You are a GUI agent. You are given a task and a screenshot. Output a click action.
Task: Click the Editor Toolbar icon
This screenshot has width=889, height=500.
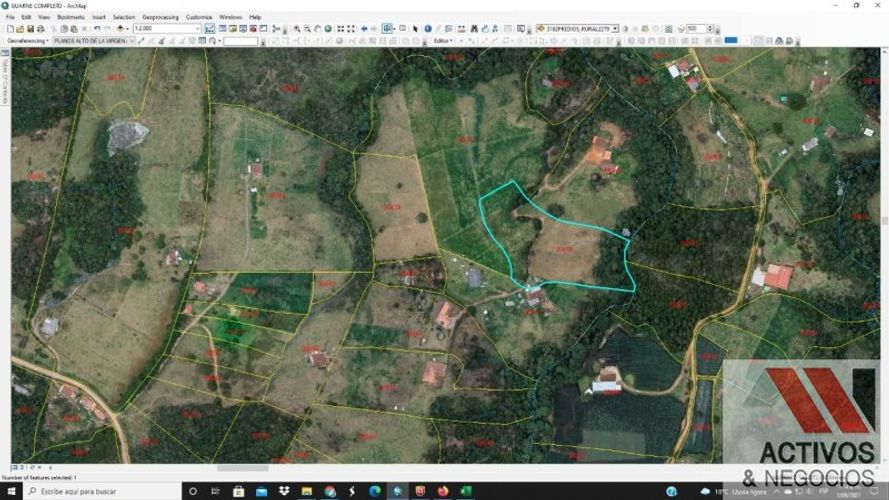[209, 28]
